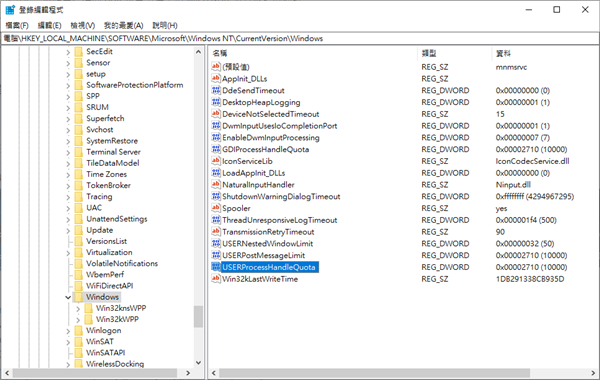The width and height of the screenshot is (600, 380).
Task: Click tree pane horizontal scroll right arrow
Action: 188,373
